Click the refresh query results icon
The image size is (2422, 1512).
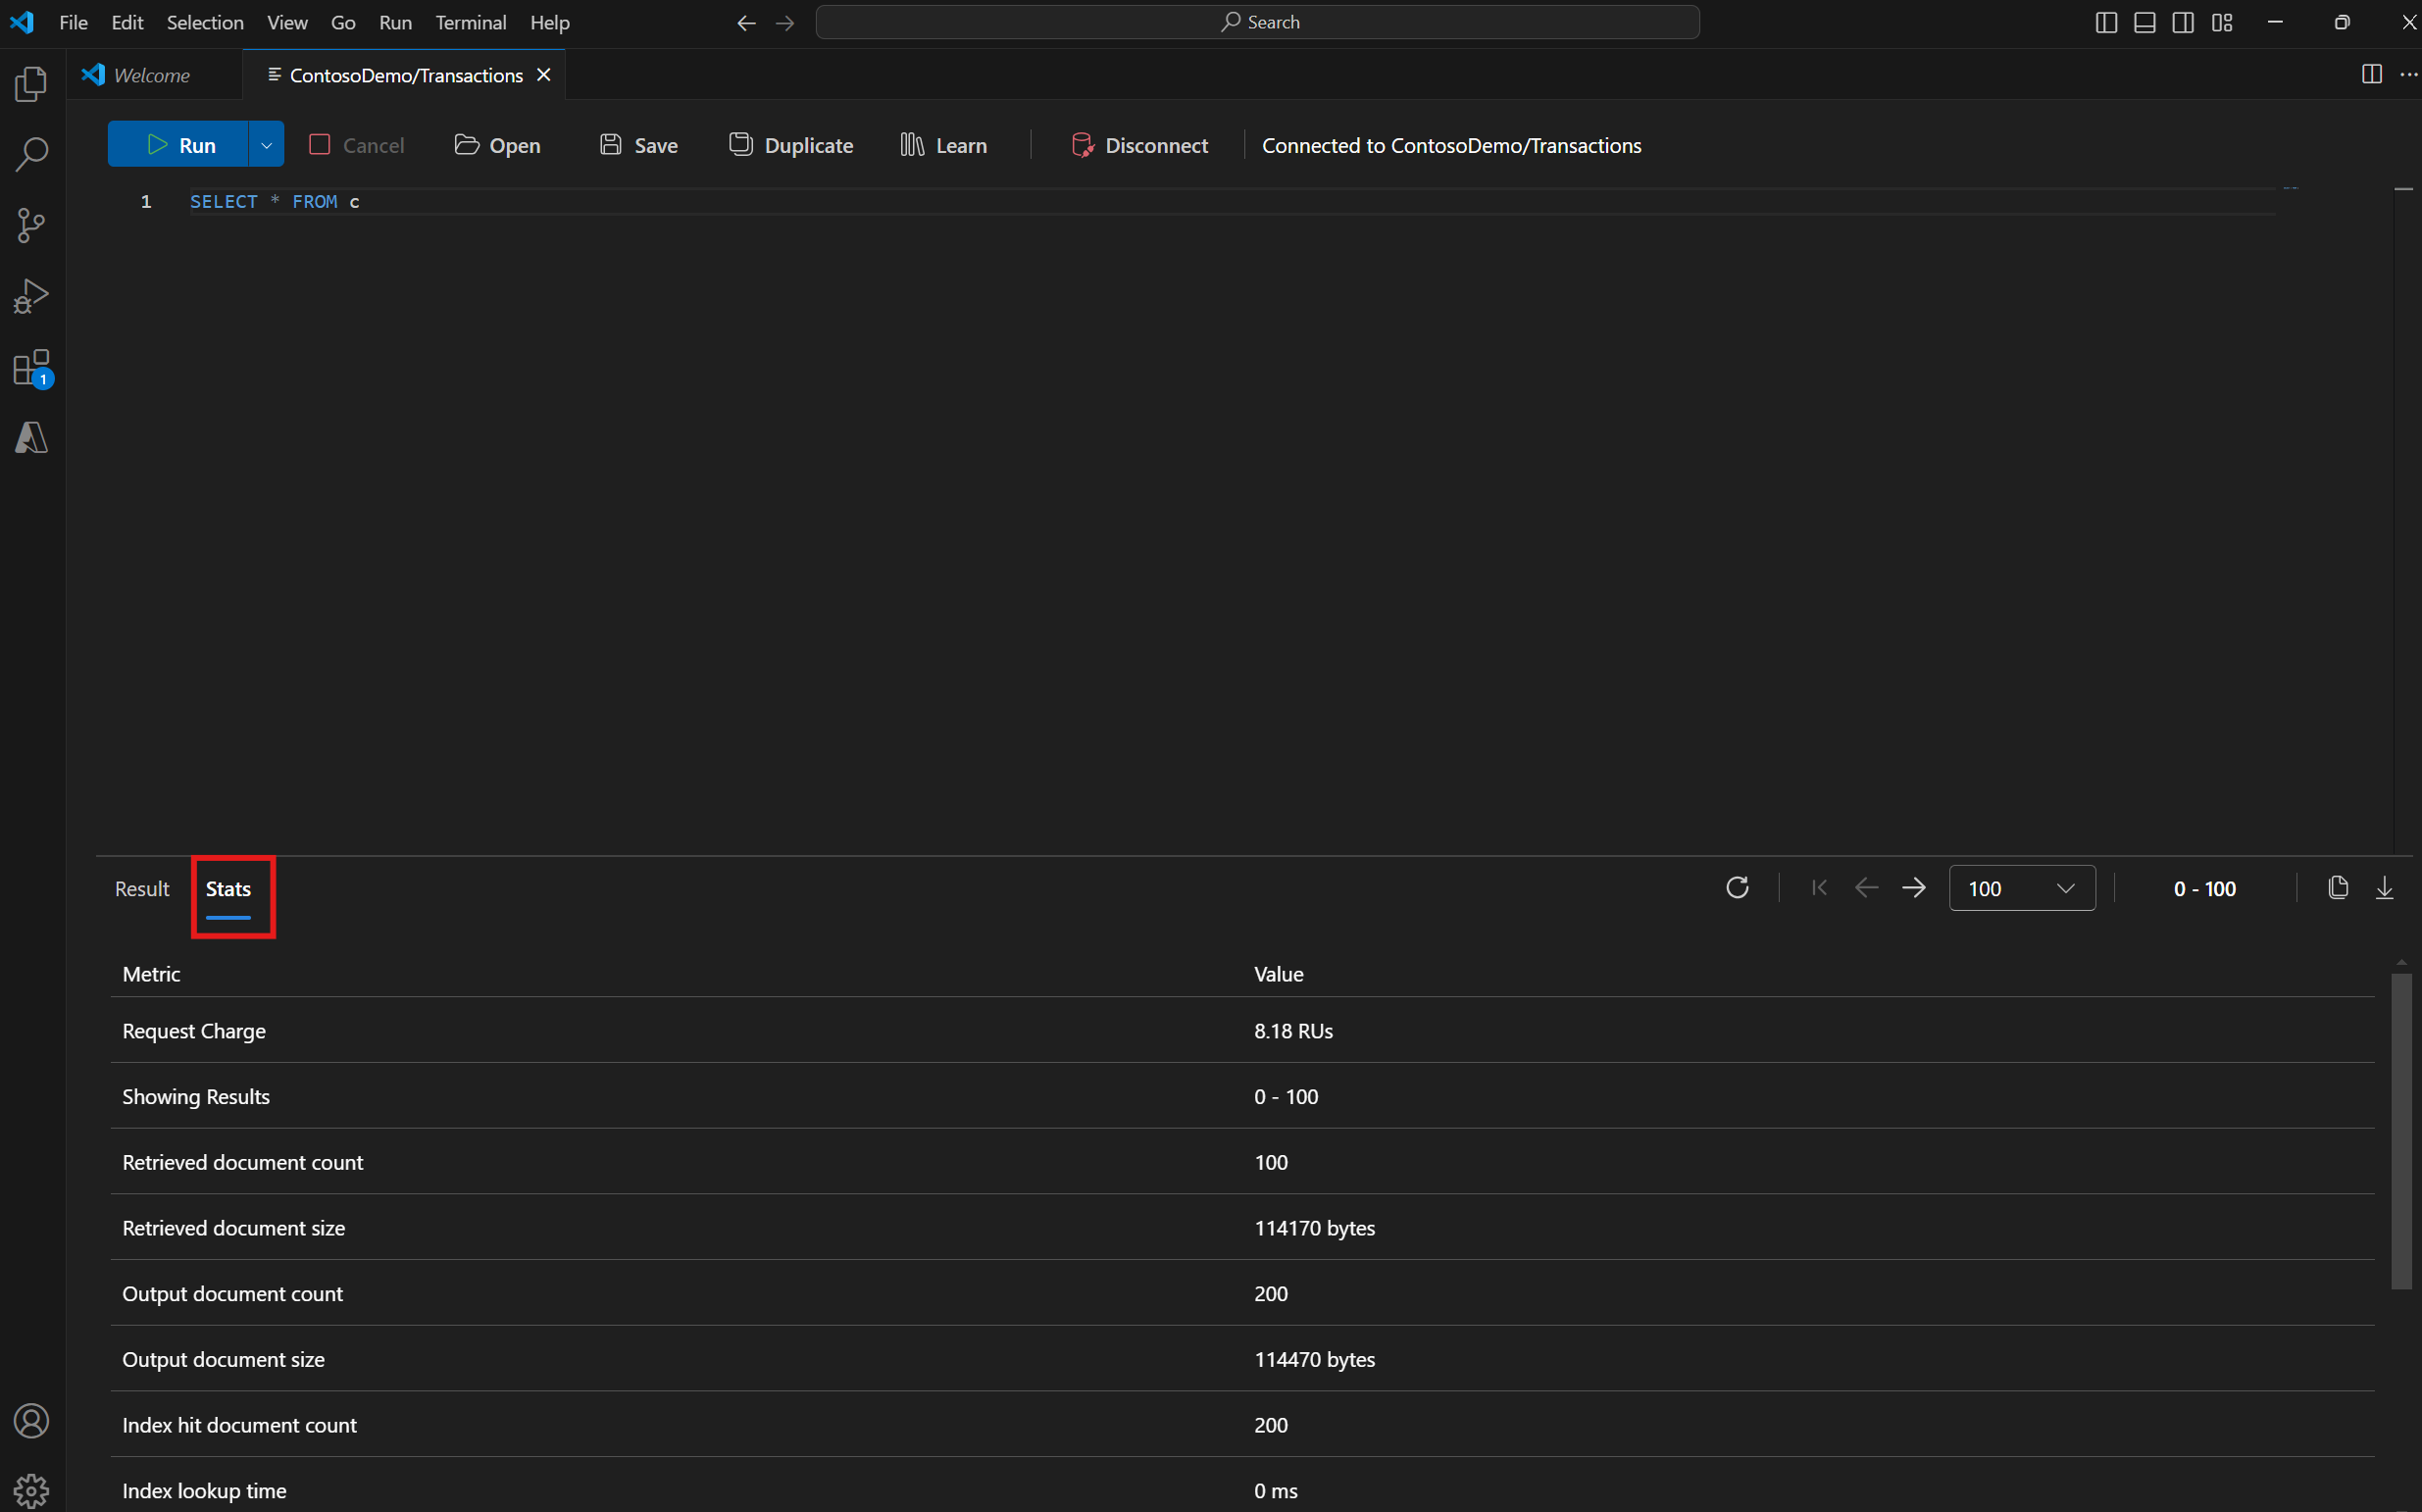1737,888
